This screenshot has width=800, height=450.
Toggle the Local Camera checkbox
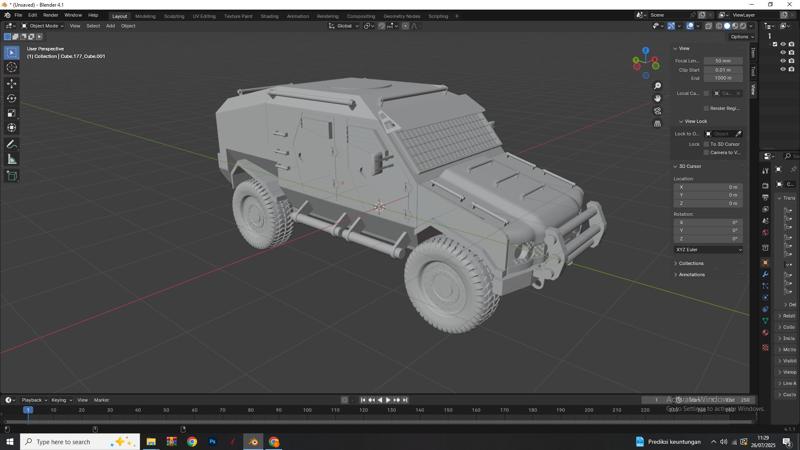[707, 93]
